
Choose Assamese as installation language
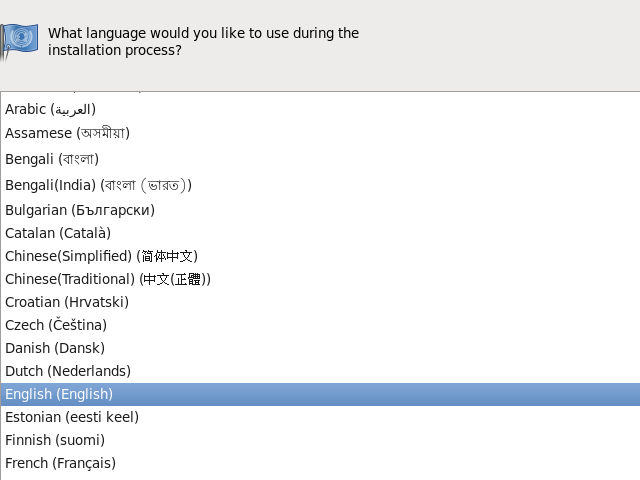[x=67, y=133]
